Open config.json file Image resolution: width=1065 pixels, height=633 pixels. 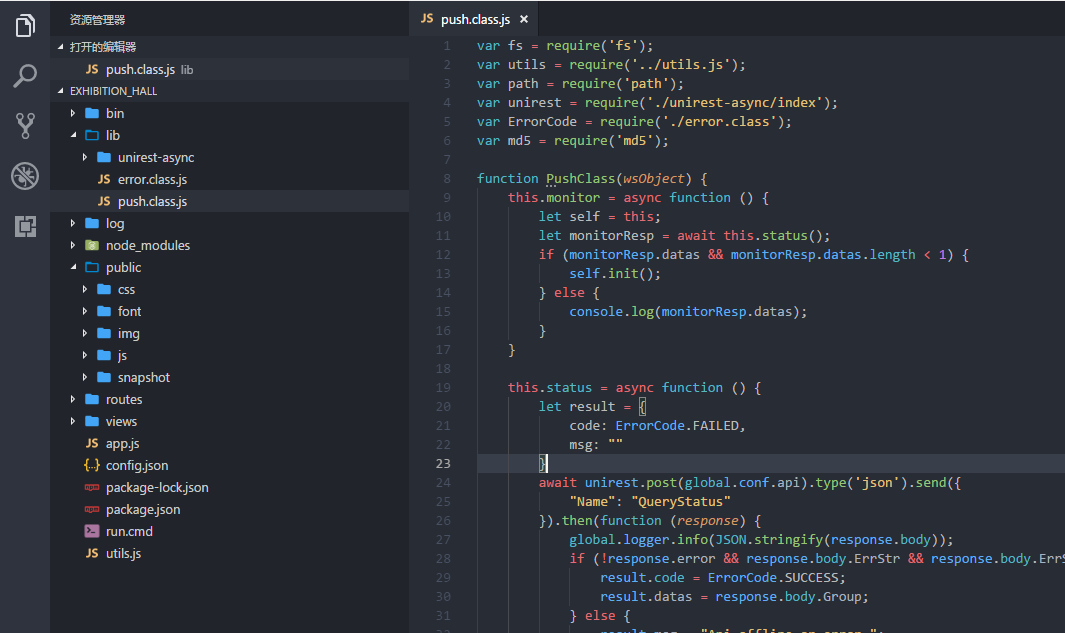(136, 465)
